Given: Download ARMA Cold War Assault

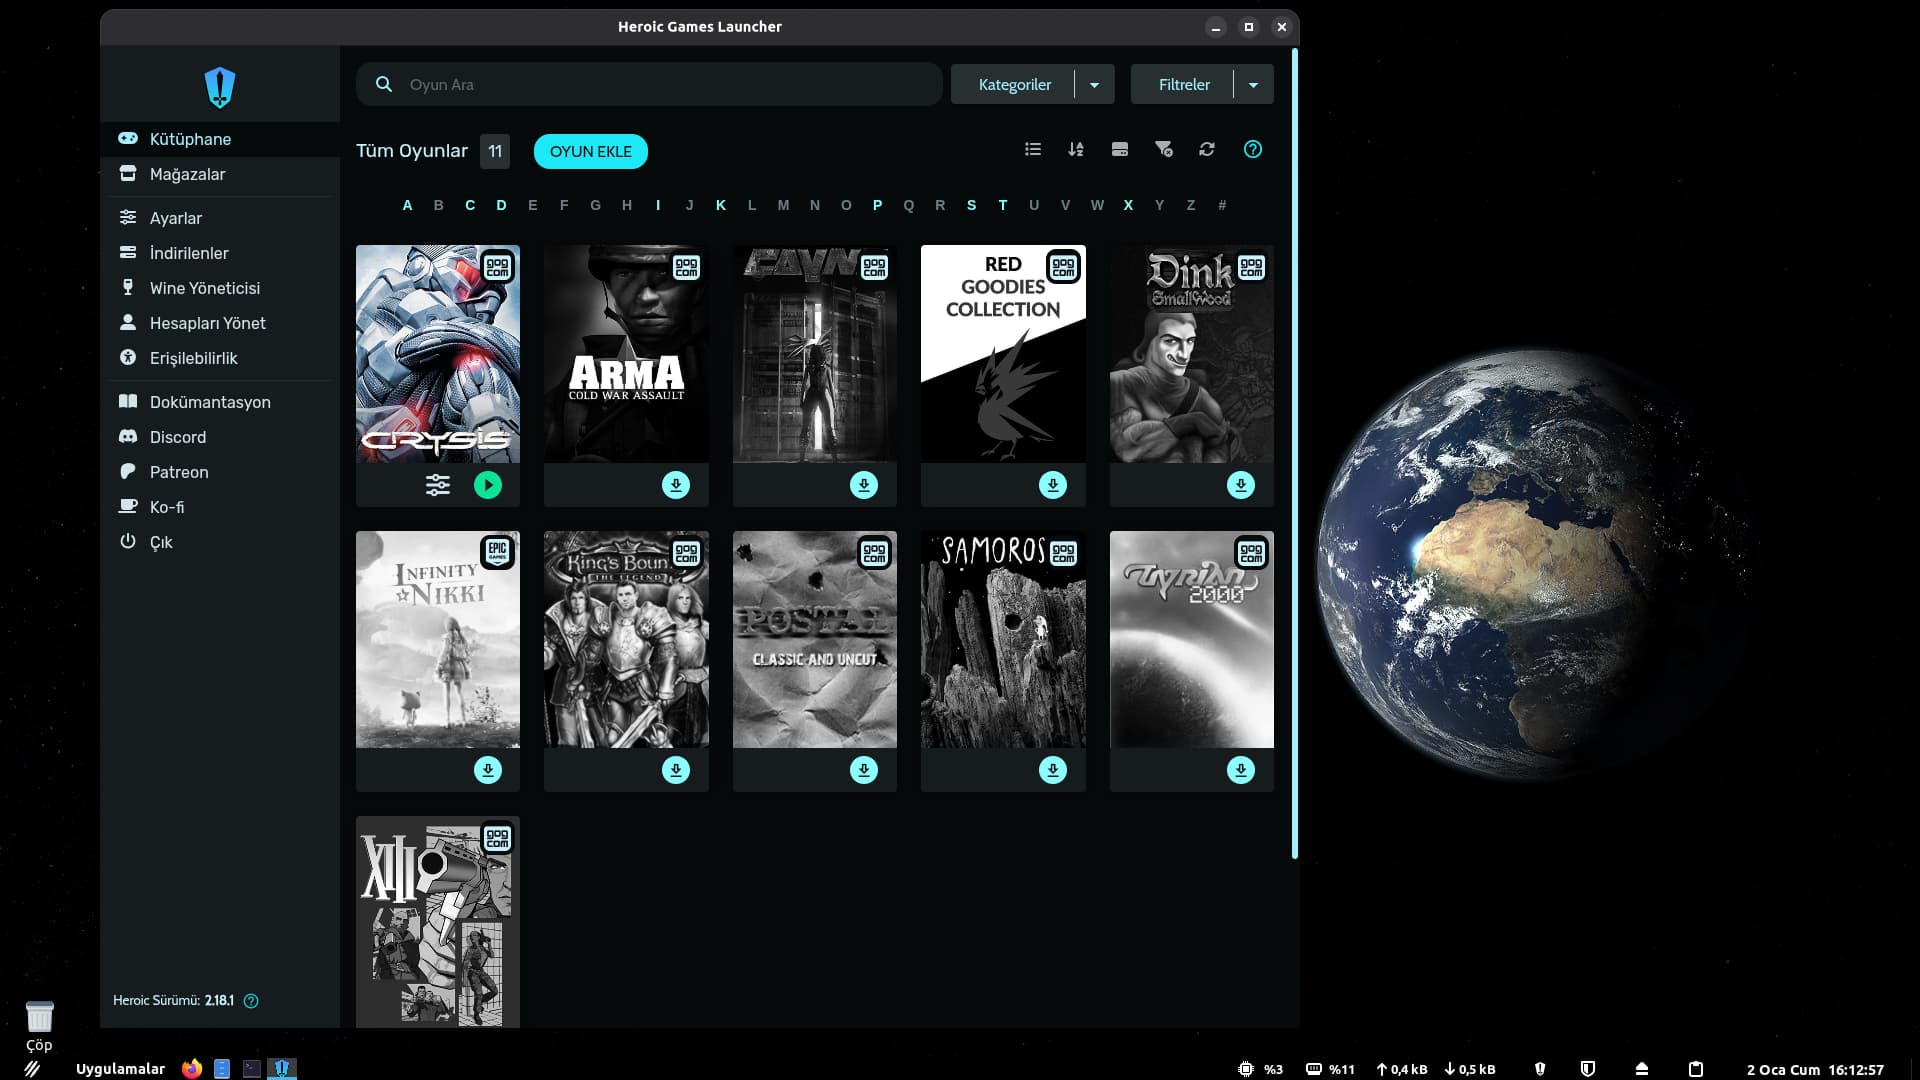Looking at the screenshot, I should tap(676, 485).
